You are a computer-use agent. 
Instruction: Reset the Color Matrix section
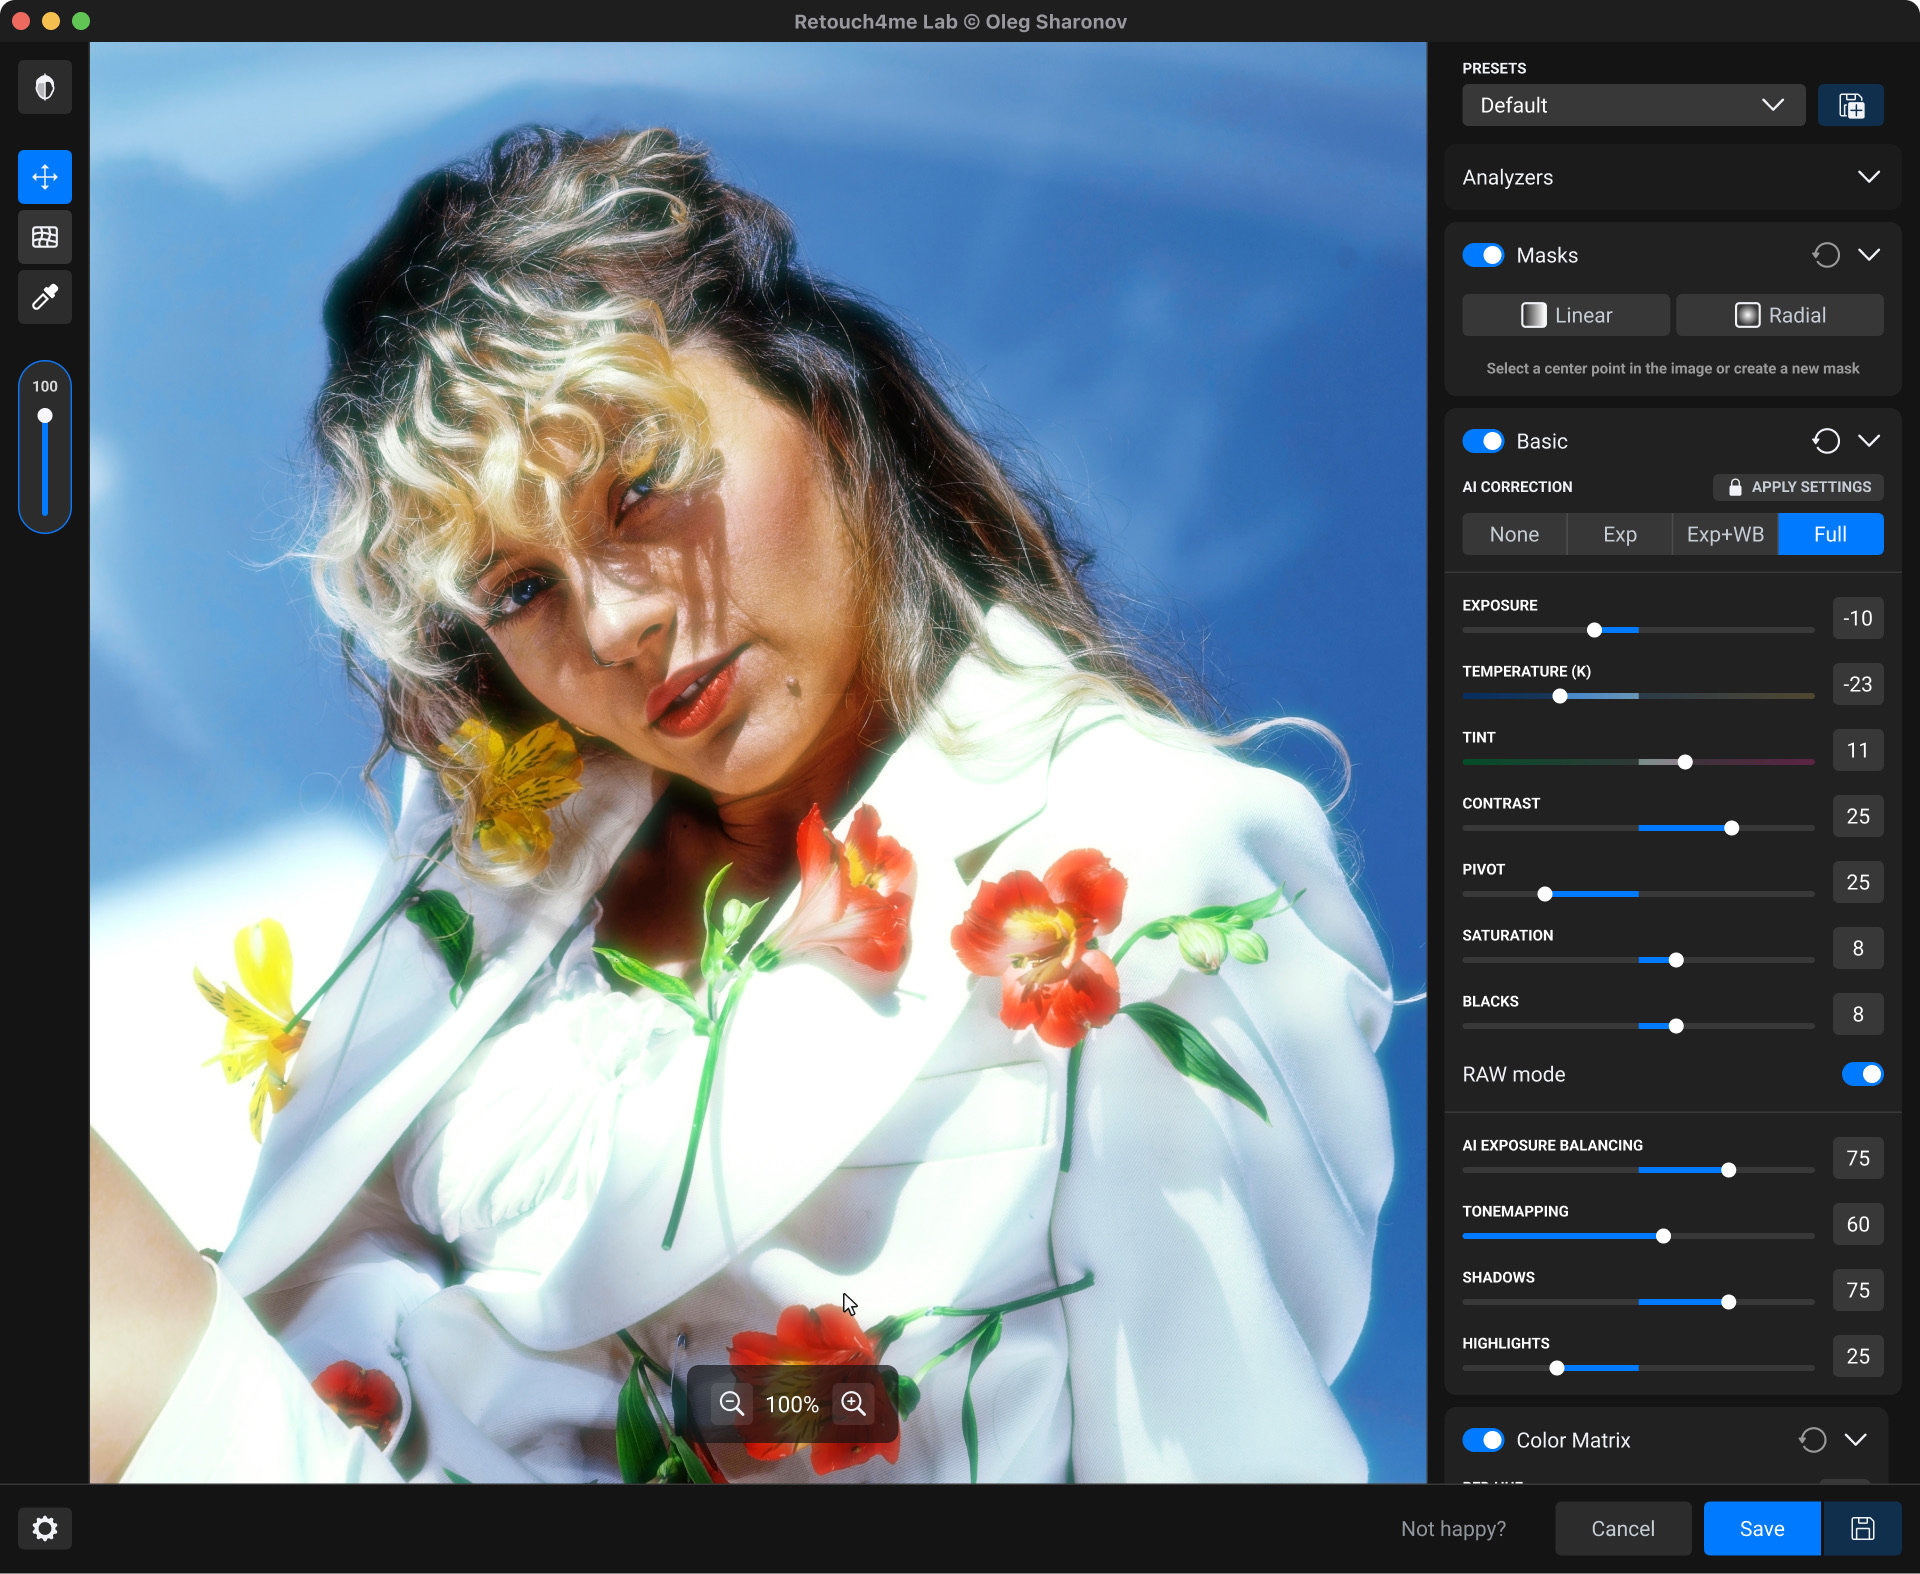tap(1813, 1440)
